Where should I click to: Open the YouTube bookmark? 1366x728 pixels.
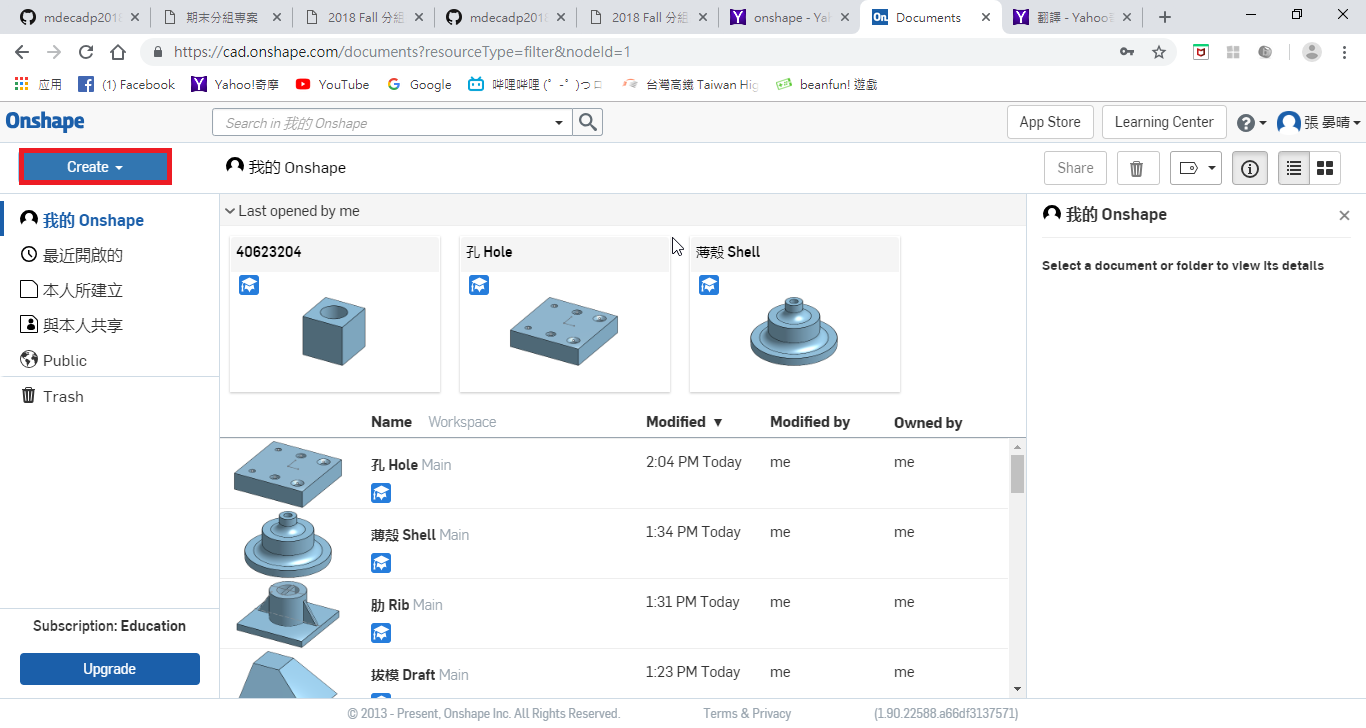point(333,85)
